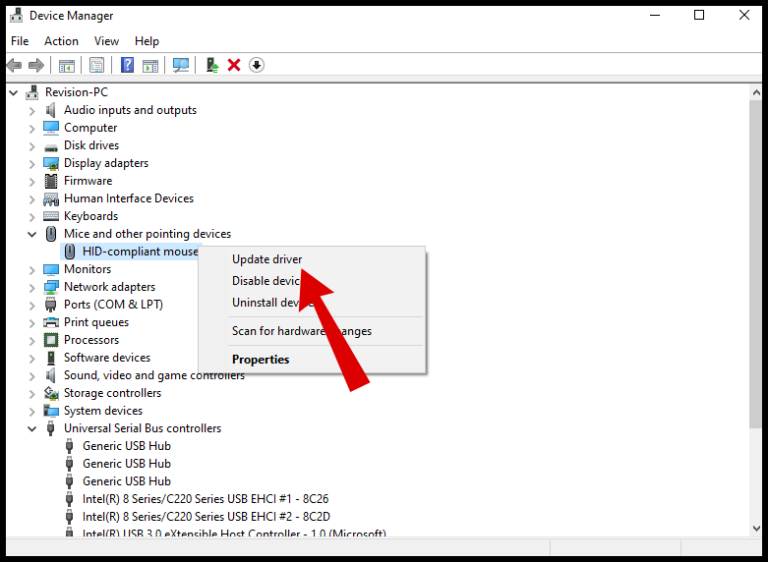
Task: Select Properties in the context menu
Action: [261, 359]
